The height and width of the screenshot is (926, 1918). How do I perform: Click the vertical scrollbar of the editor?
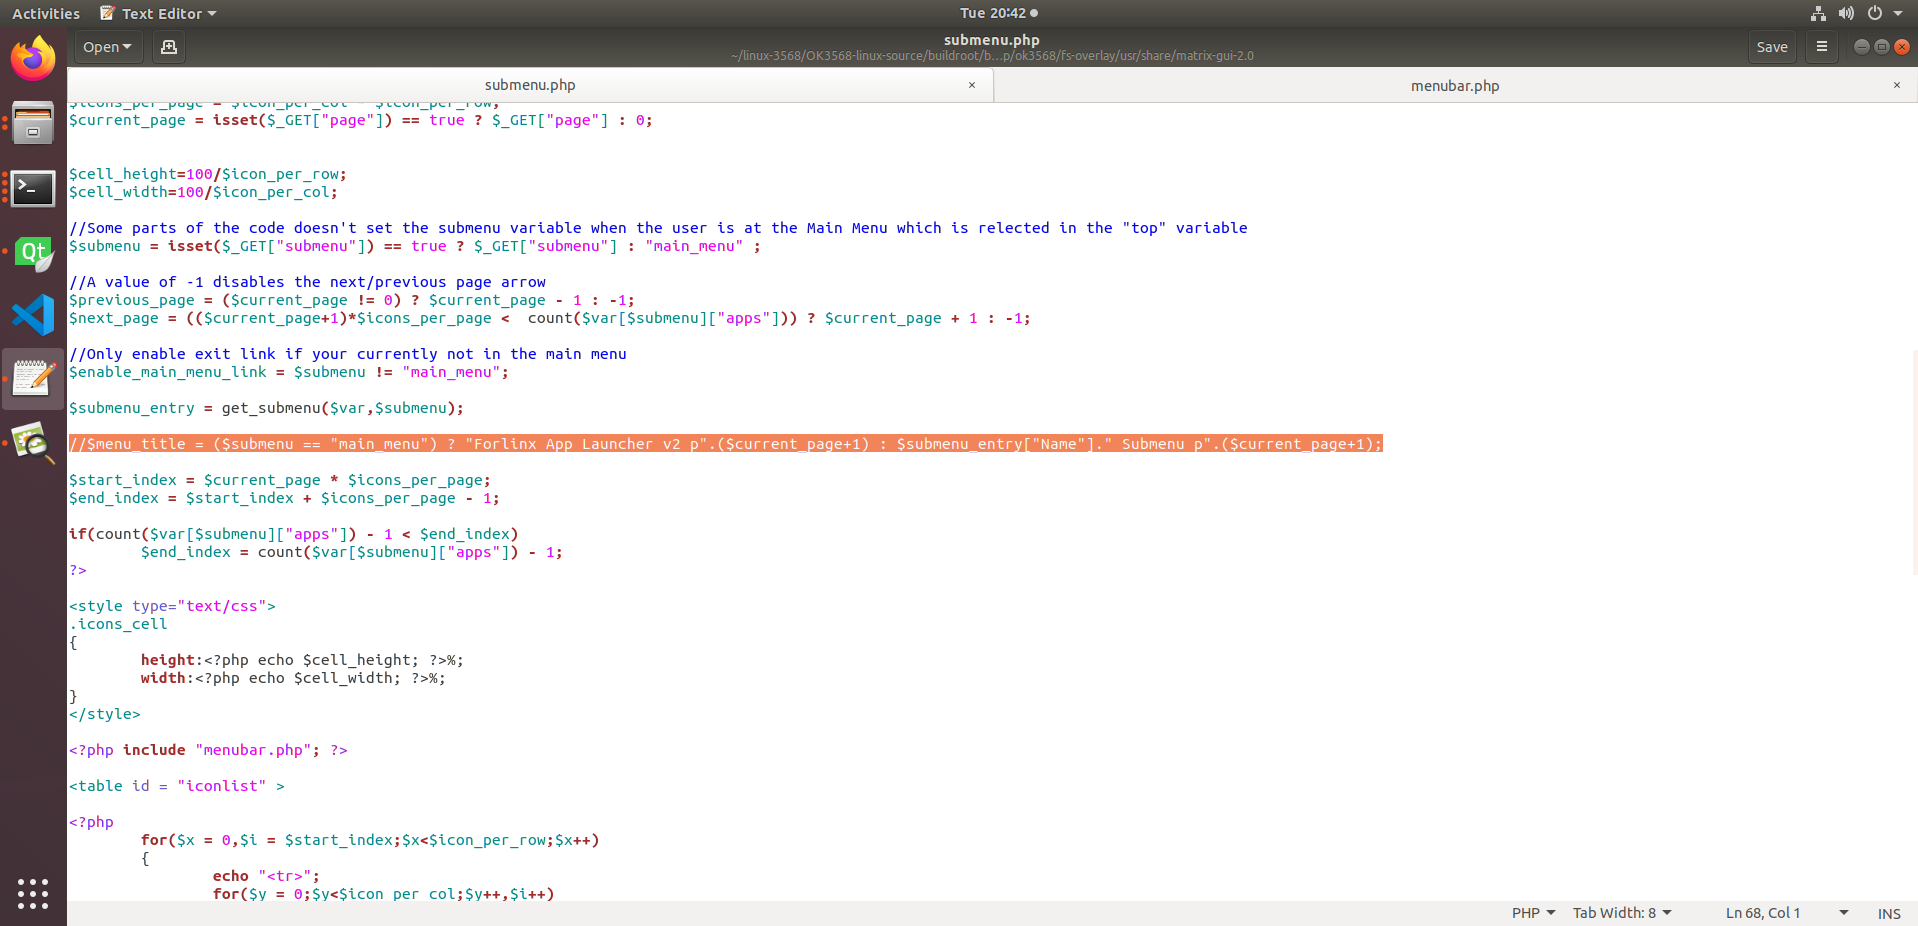pyautogui.click(x=1914, y=460)
